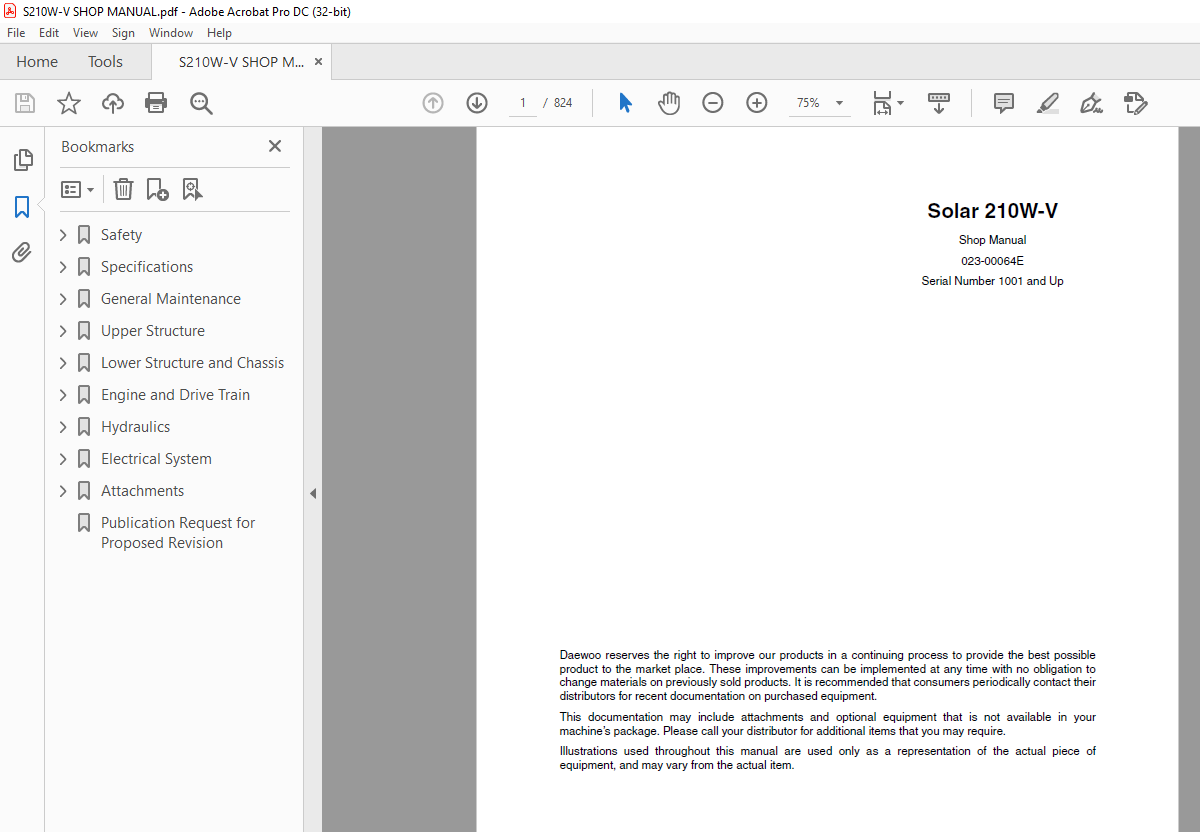Viewport: 1200px width, 832px height.
Task: Open the Sign menu
Action: point(124,33)
